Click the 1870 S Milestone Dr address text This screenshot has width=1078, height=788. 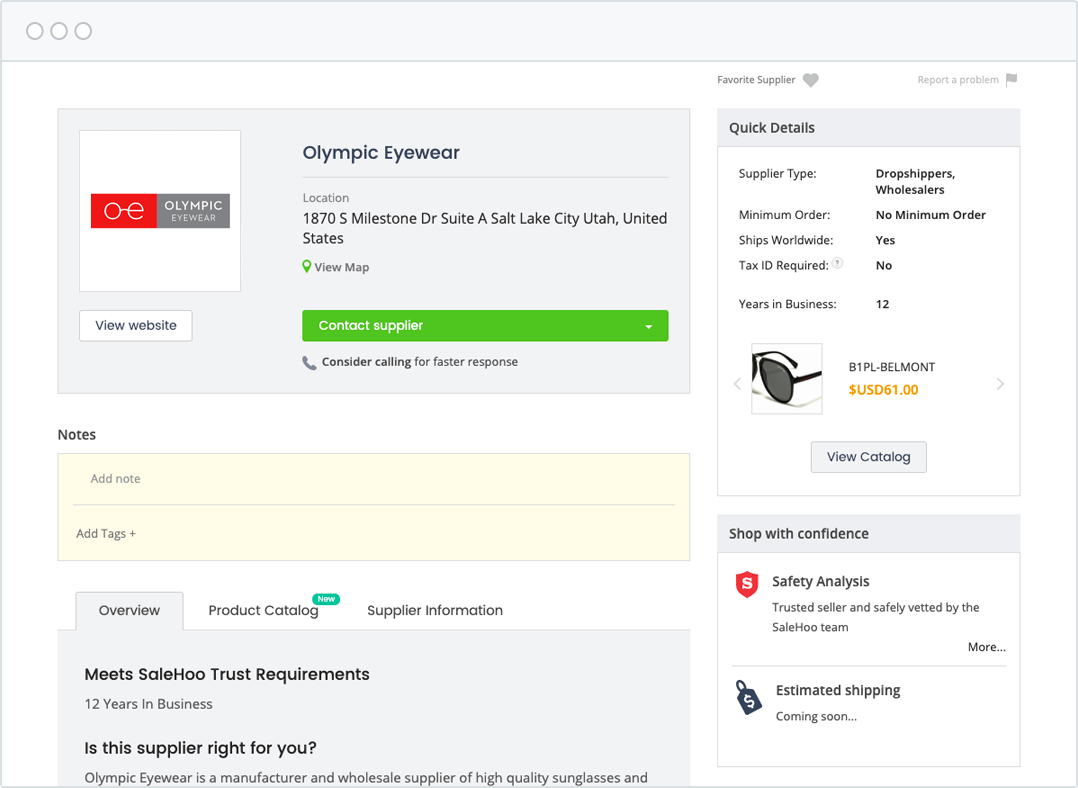pyautogui.click(x=485, y=228)
